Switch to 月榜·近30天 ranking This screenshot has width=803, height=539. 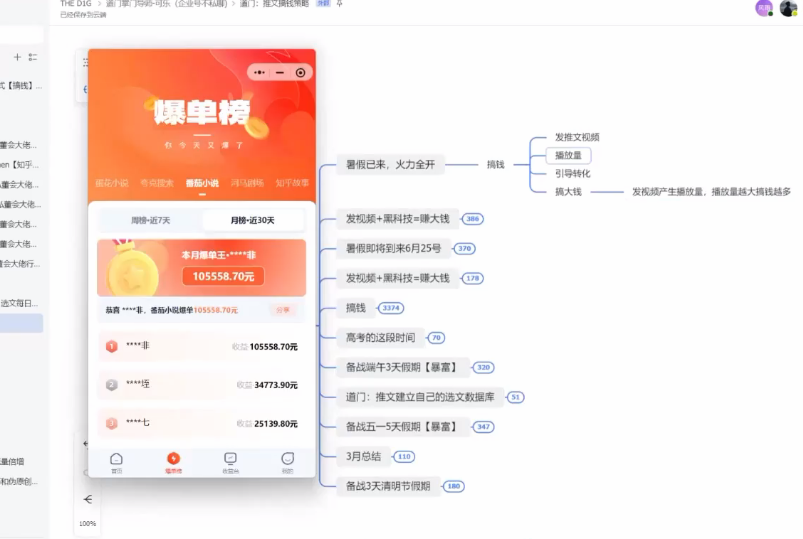252,220
